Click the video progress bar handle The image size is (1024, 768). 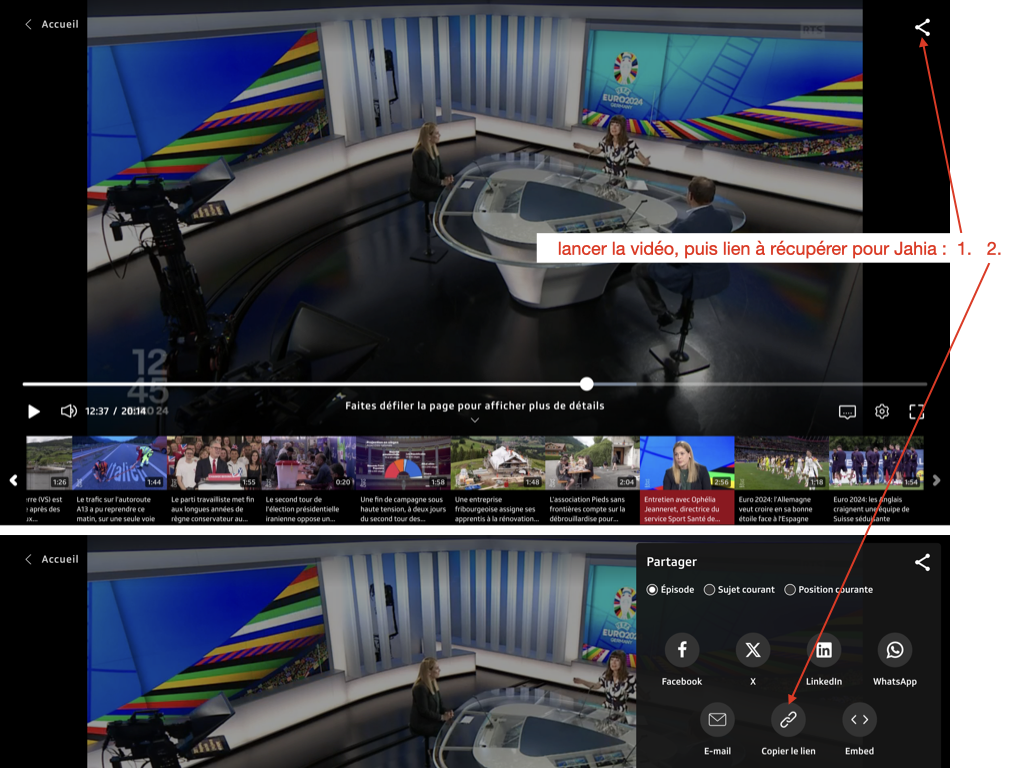click(587, 384)
